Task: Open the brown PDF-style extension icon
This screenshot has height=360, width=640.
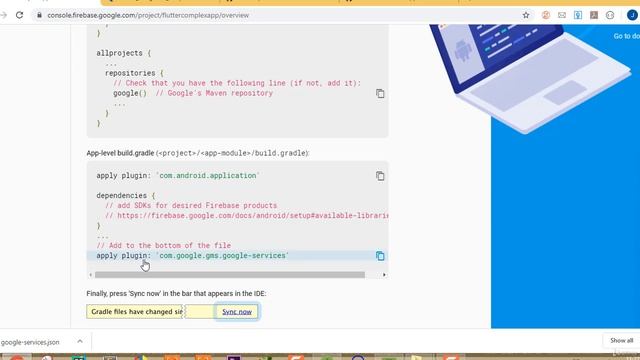Action: pos(594,15)
